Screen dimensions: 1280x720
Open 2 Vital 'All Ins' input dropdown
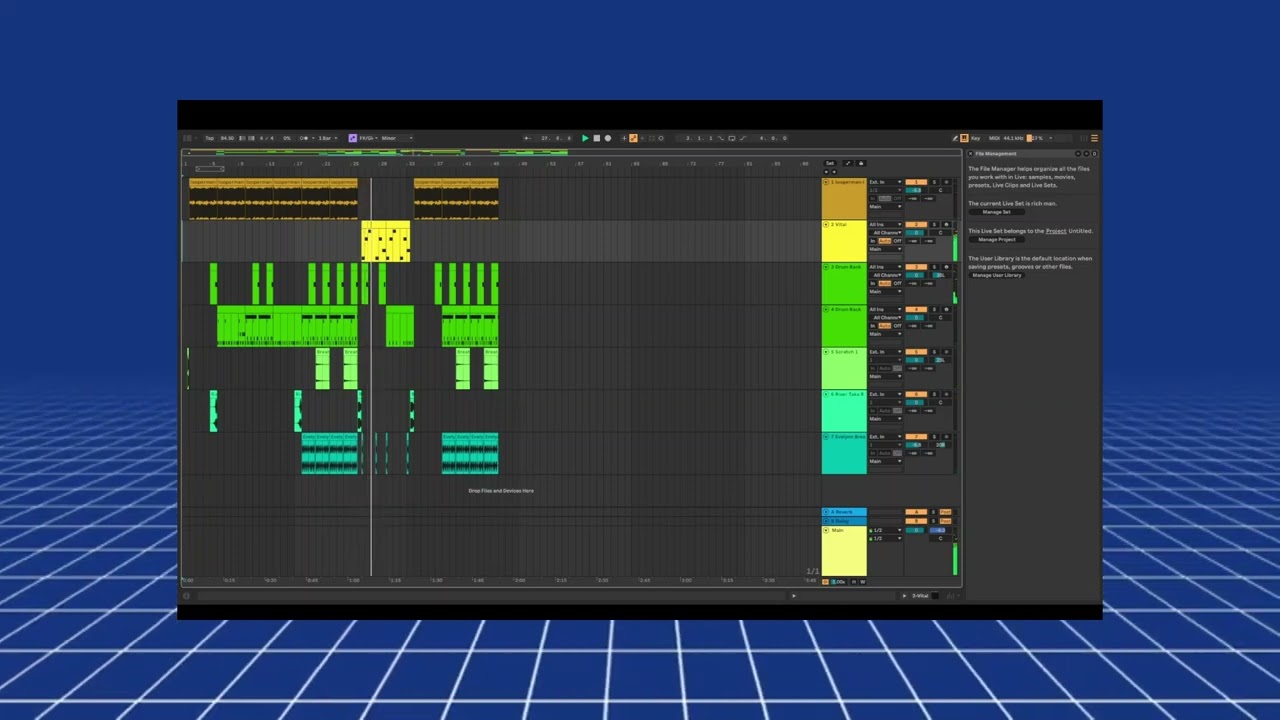click(x=885, y=224)
